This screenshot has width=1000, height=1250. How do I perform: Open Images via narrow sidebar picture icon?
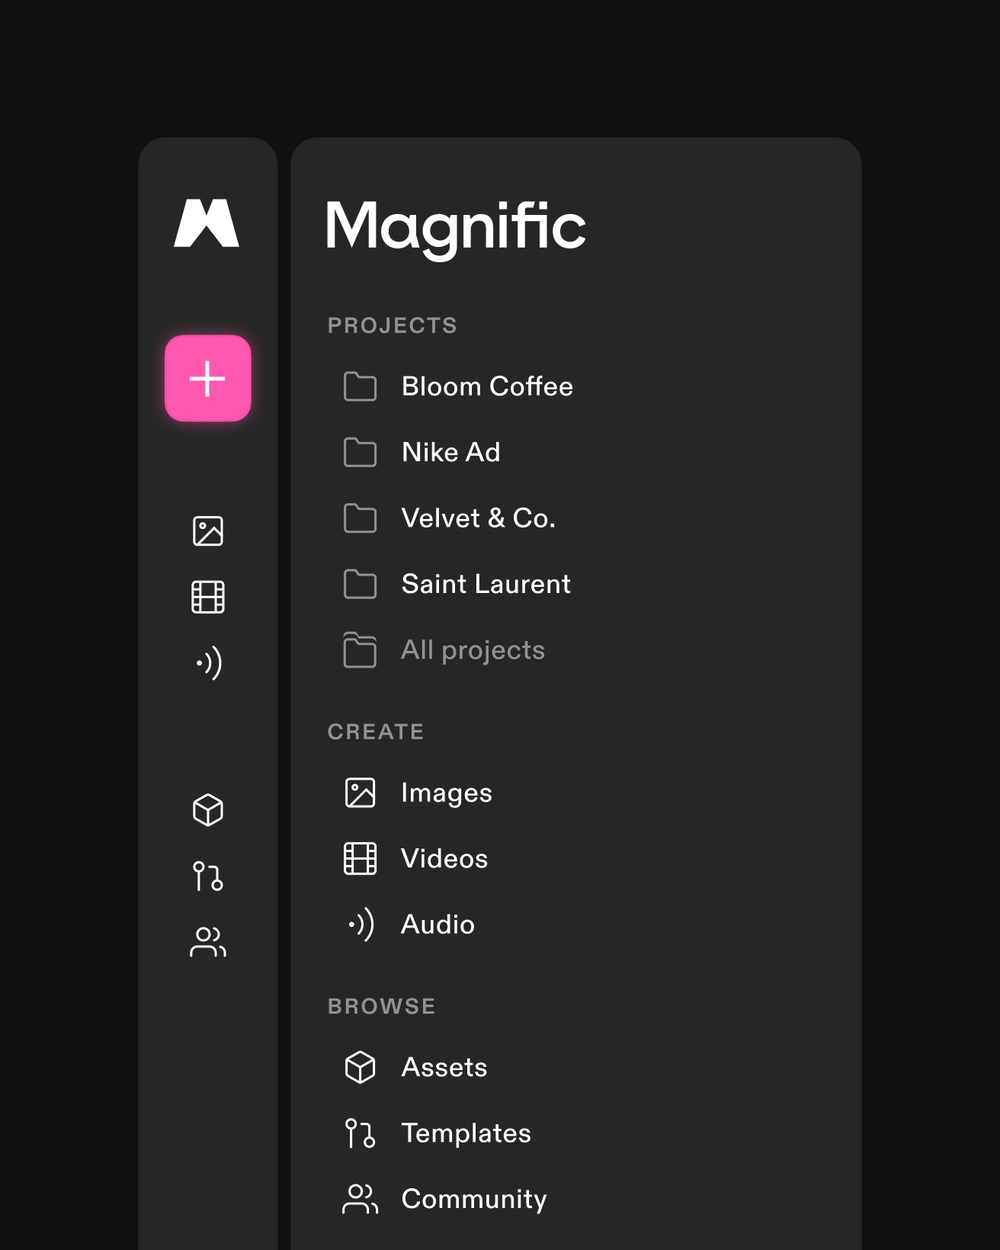pos(208,531)
